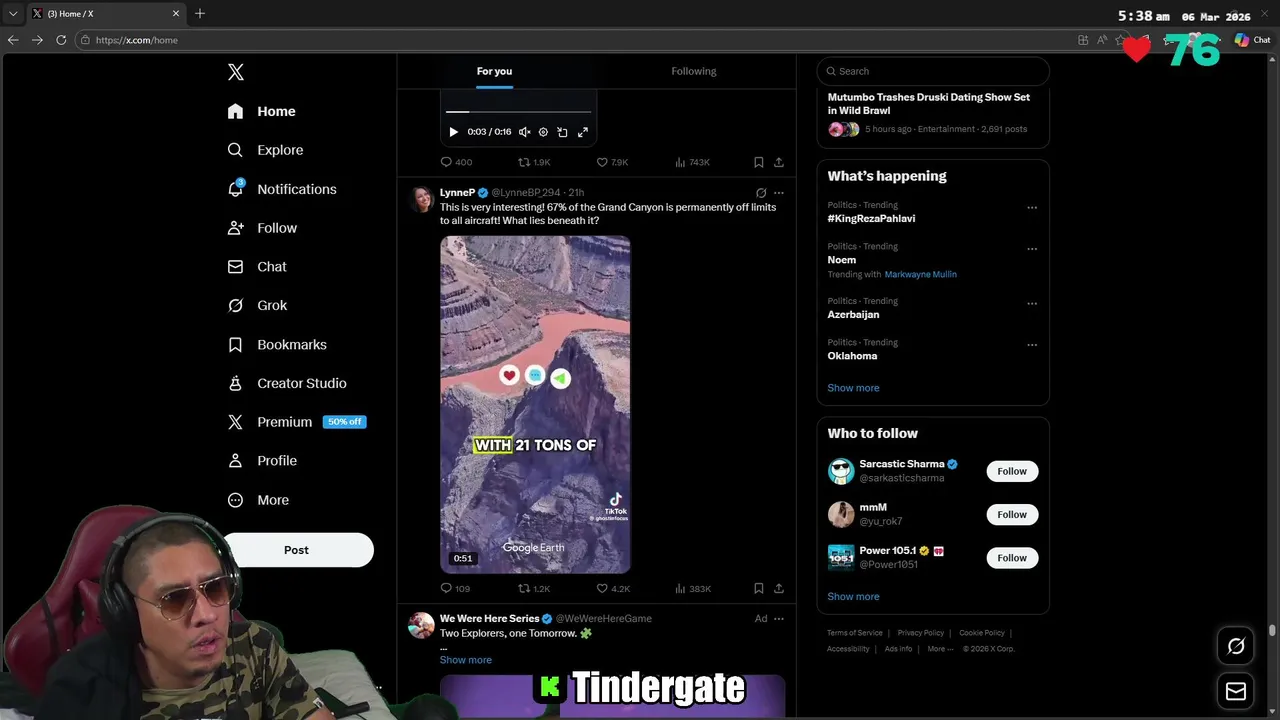Repost LynneP's post with 1.2K reposts

(534, 589)
